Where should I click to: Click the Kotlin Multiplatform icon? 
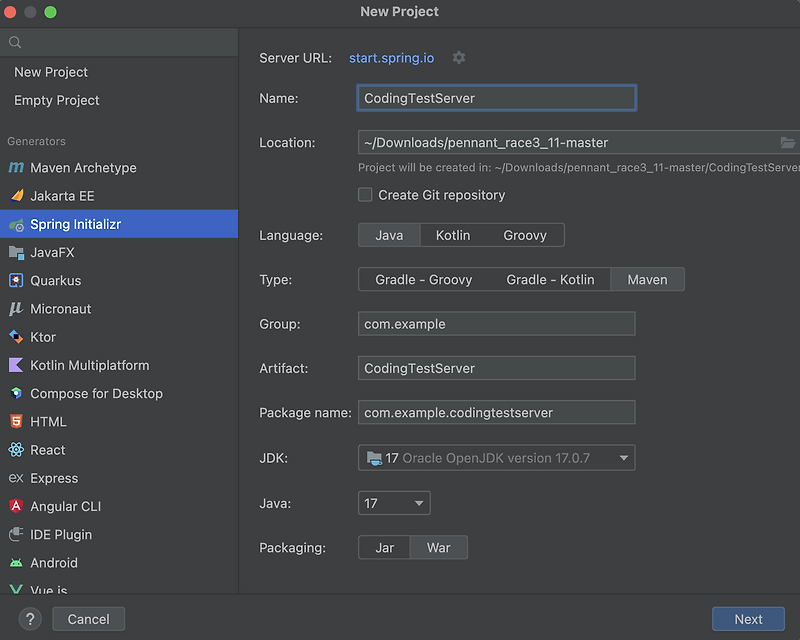click(x=16, y=365)
